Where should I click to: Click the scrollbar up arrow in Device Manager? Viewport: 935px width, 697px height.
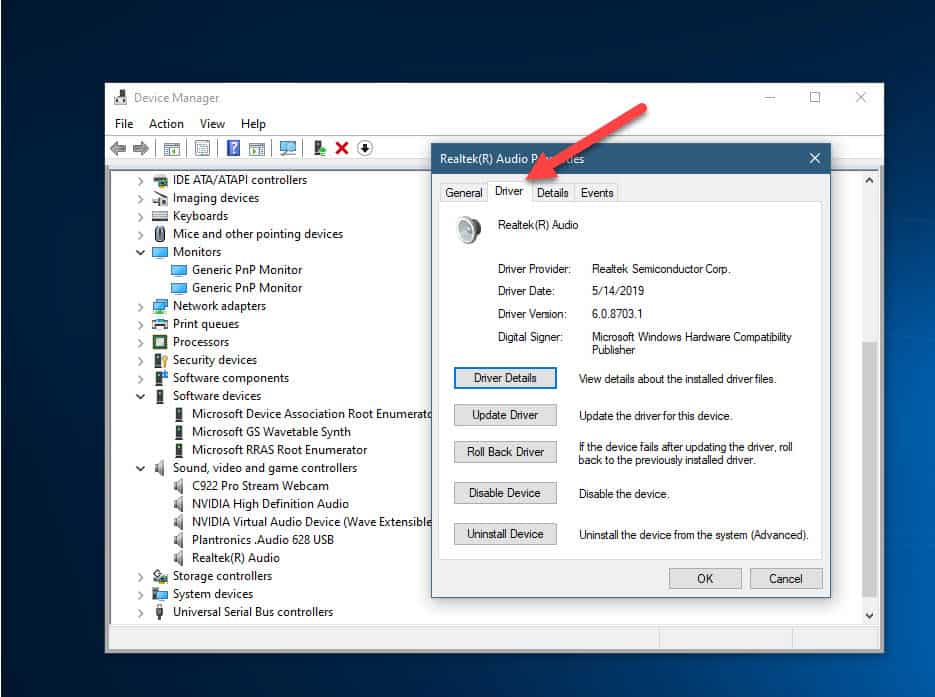pyautogui.click(x=869, y=180)
